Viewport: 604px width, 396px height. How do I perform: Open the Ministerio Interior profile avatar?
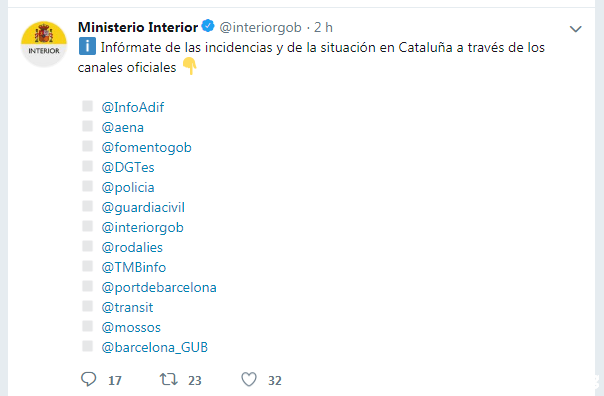coord(44,44)
